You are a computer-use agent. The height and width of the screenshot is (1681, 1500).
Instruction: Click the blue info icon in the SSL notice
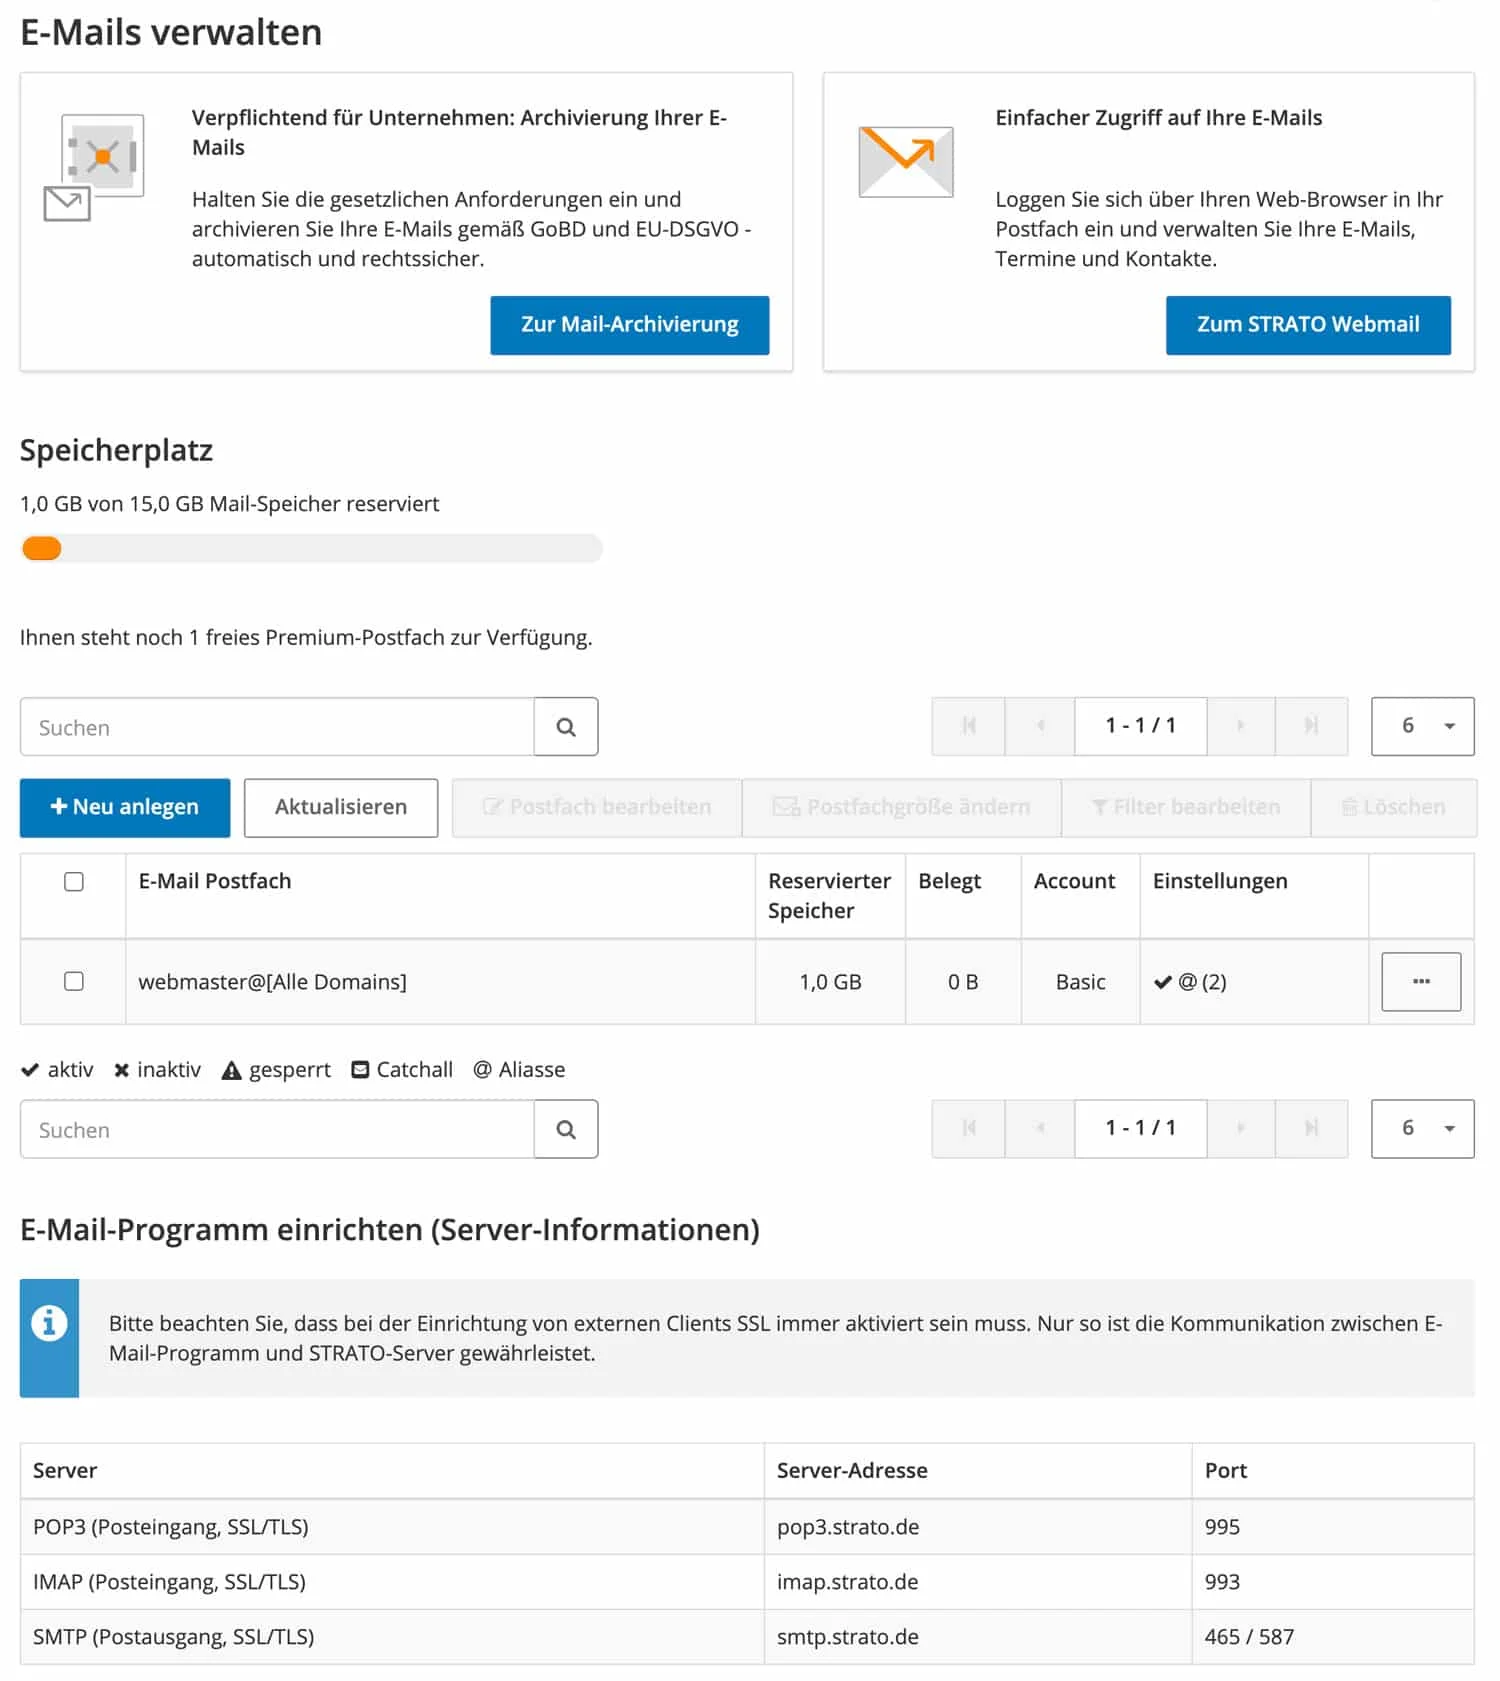pyautogui.click(x=49, y=1324)
